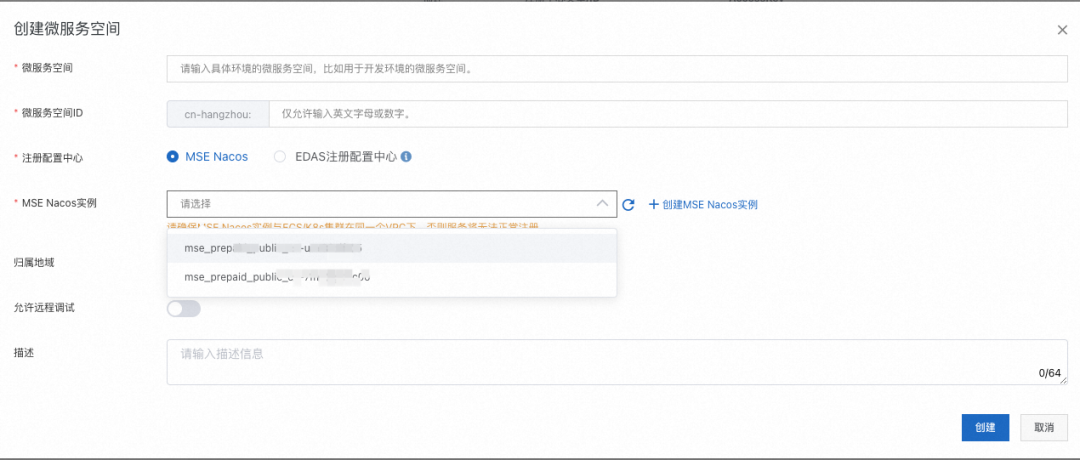
Task: Click the 请选择 Nacos instance combo box
Action: click(x=391, y=204)
